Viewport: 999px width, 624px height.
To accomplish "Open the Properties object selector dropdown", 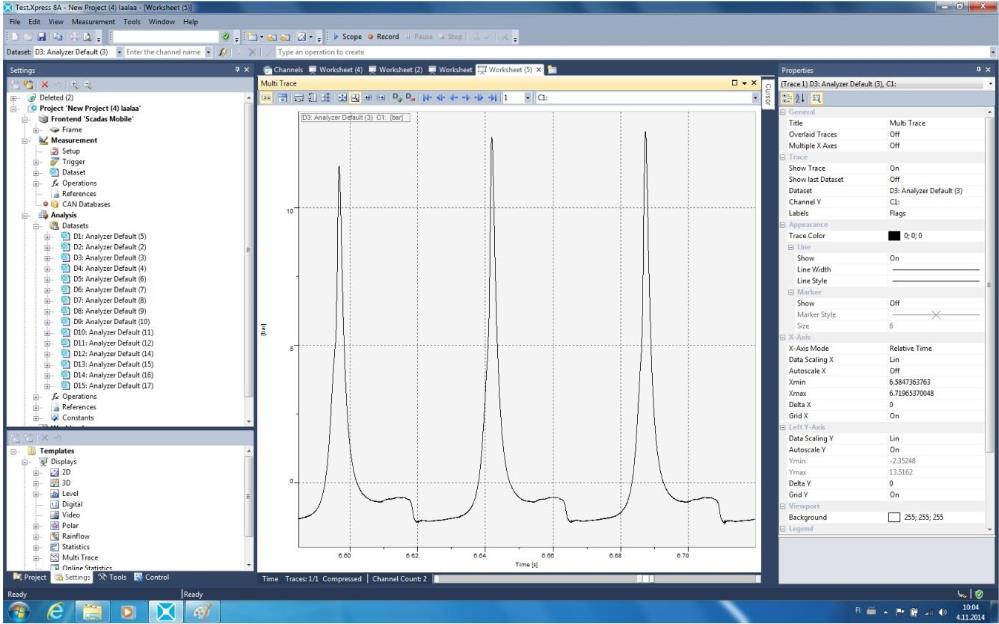I will tap(990, 84).
